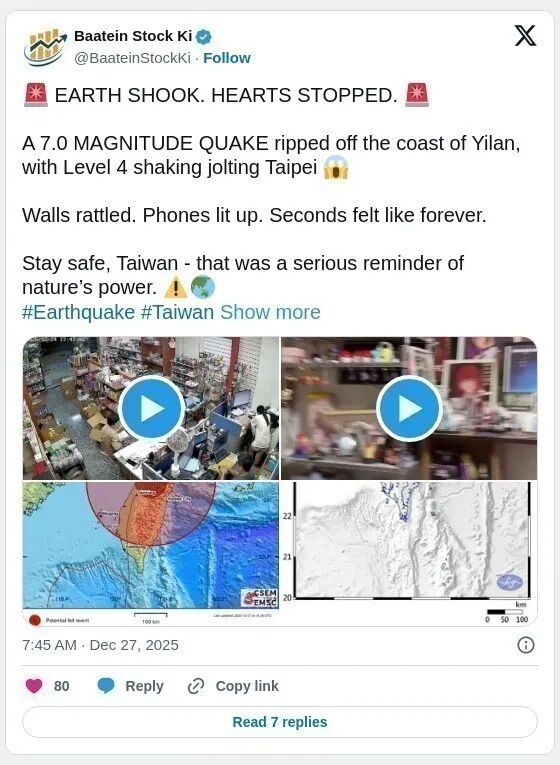This screenshot has width=560, height=765.
Task: Open the CSEM EMSC felt-area map image
Action: coord(151,554)
